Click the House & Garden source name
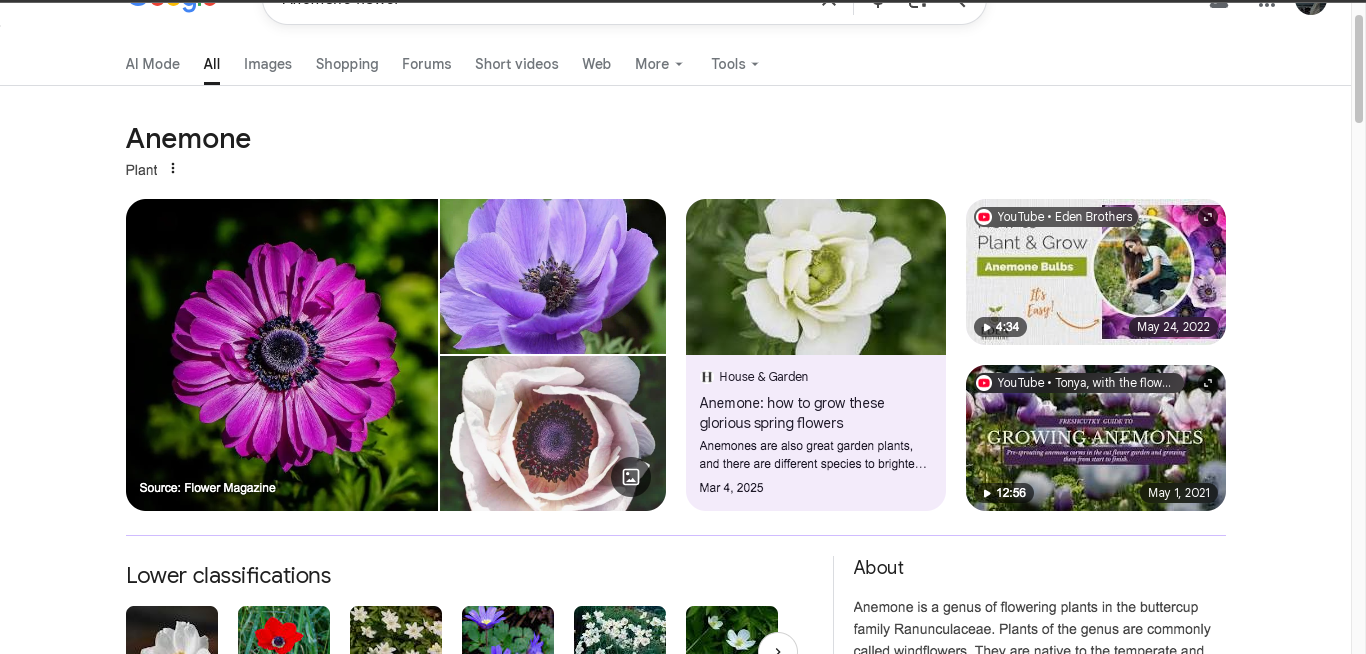Viewport: 1366px width, 654px height. click(x=763, y=377)
